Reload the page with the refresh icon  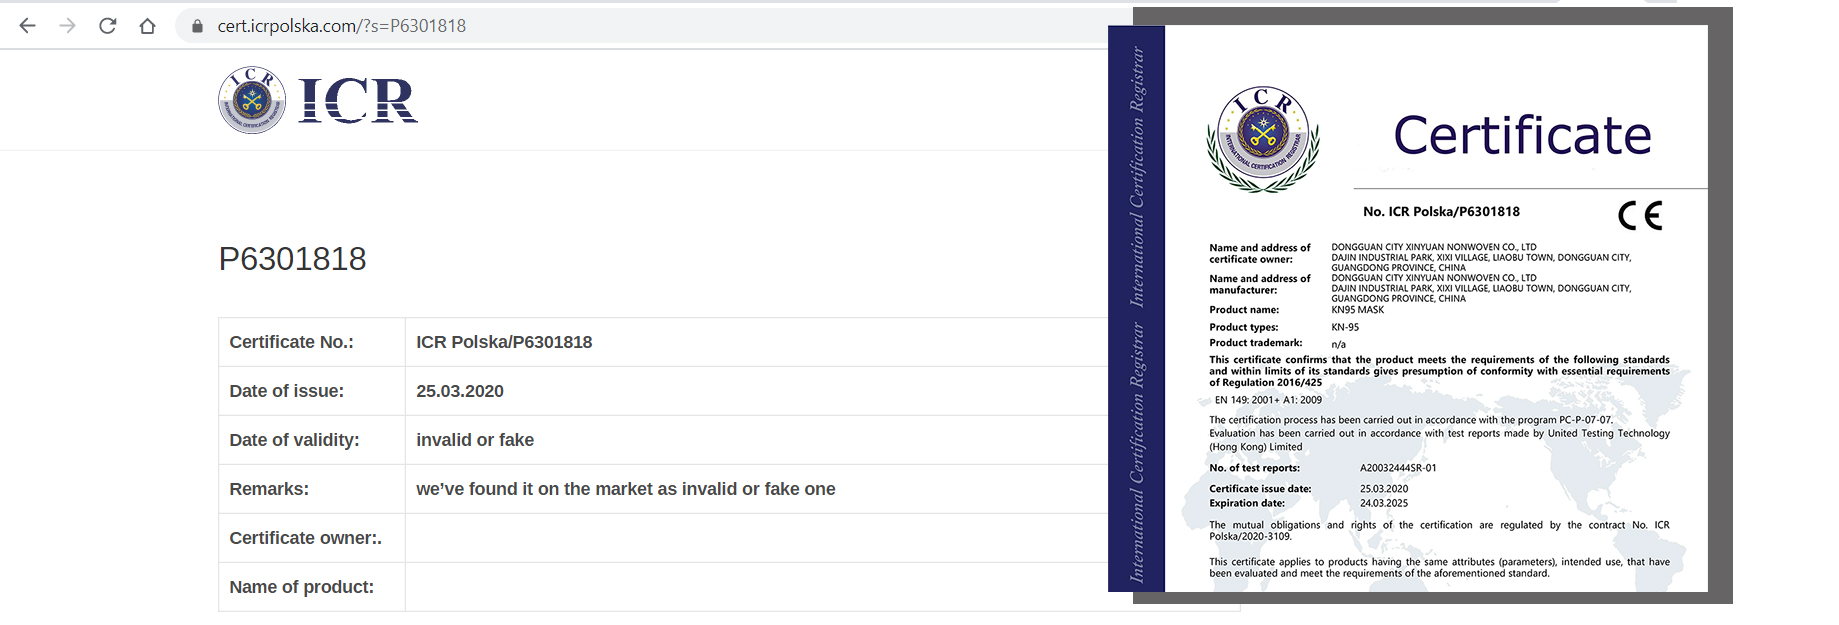coord(107,26)
